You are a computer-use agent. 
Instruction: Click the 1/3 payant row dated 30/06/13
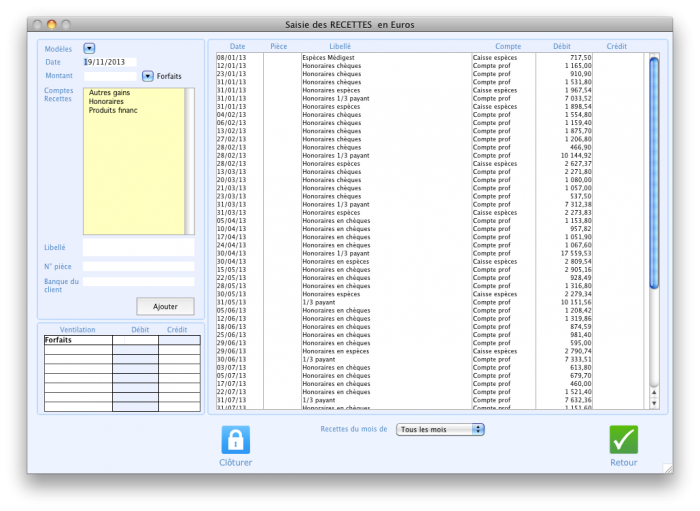pos(430,359)
